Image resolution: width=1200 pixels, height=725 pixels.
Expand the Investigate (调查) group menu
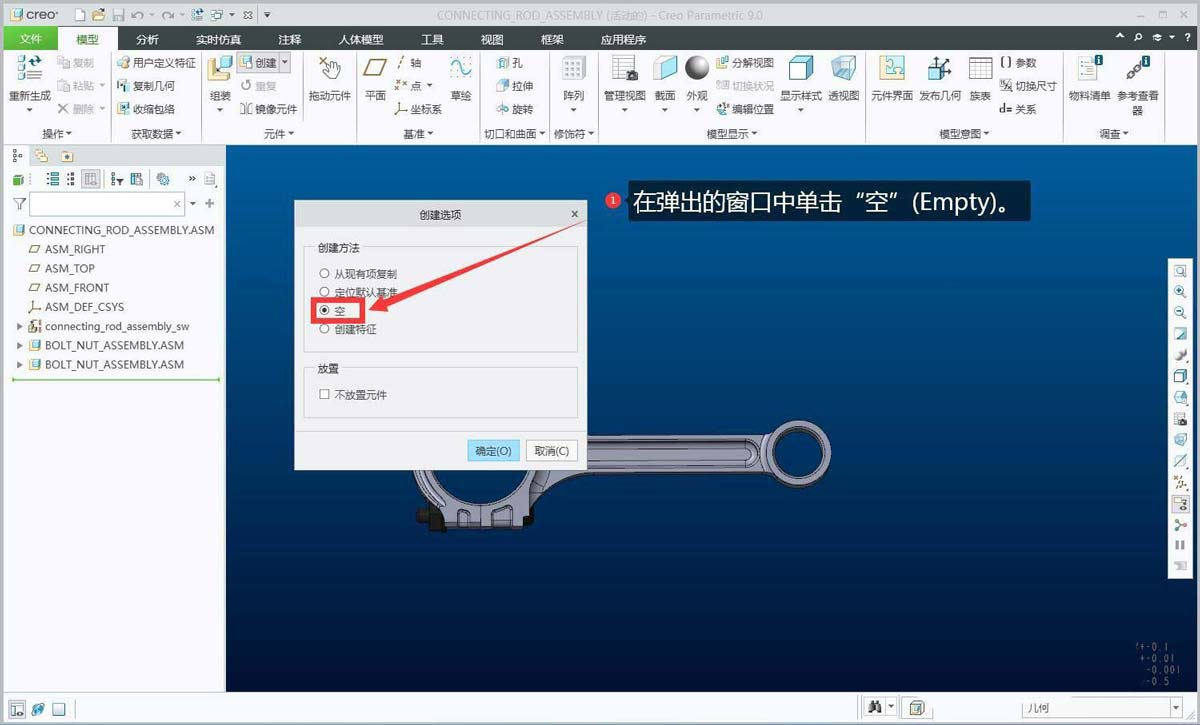point(1114,134)
